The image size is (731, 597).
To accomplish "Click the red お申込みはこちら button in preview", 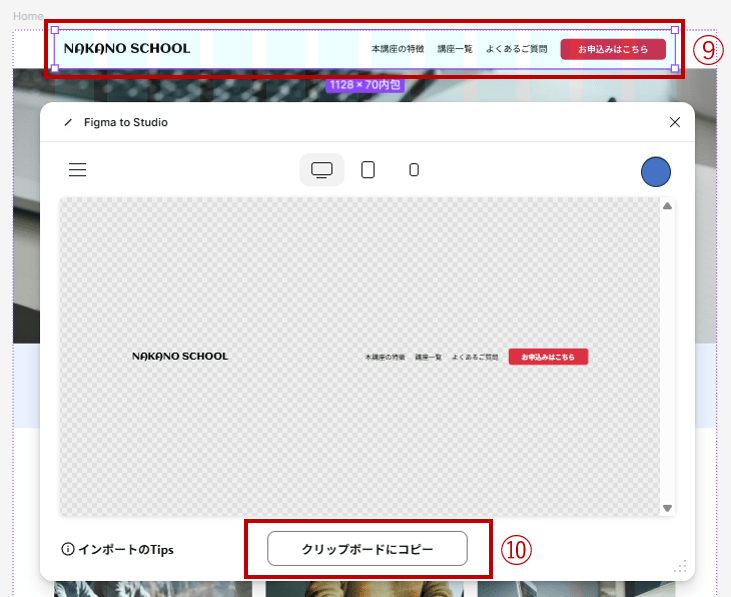I will (548, 357).
